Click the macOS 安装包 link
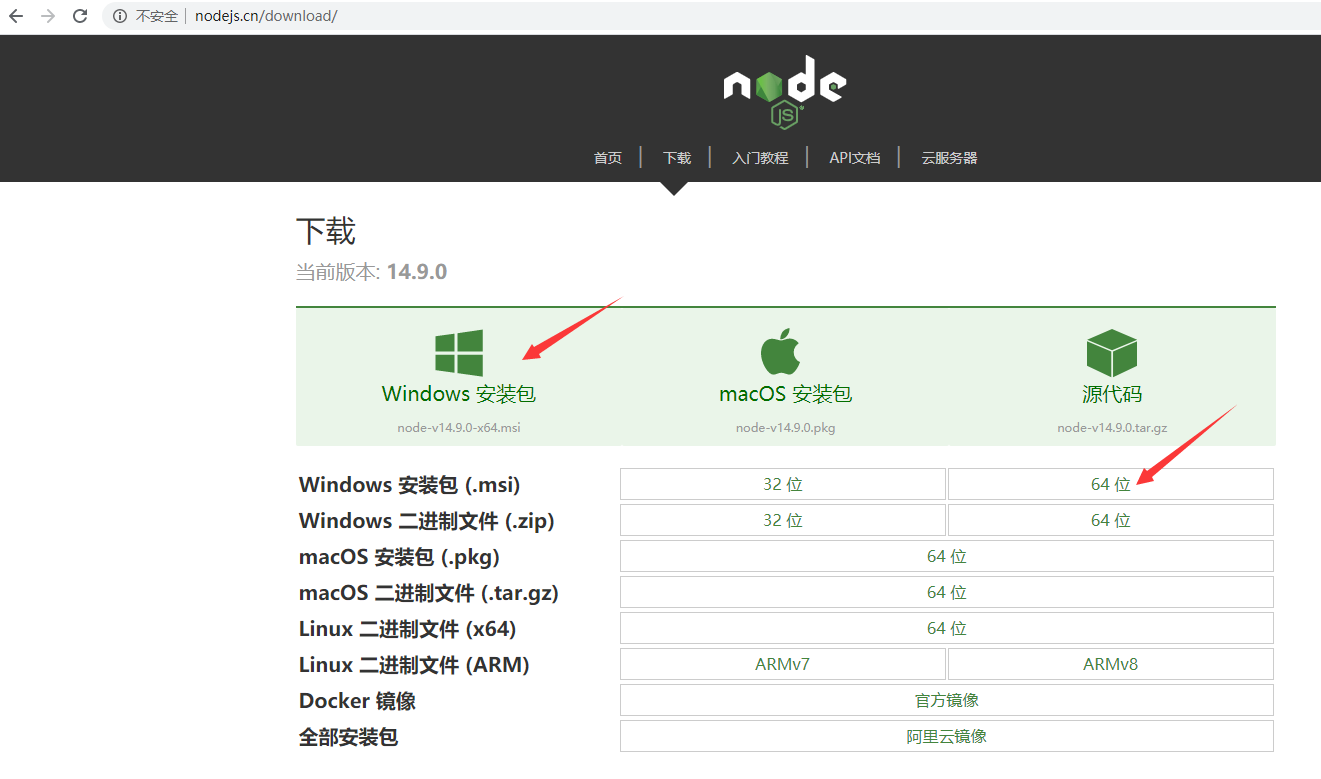This screenshot has height=779, width=1321. [x=786, y=394]
